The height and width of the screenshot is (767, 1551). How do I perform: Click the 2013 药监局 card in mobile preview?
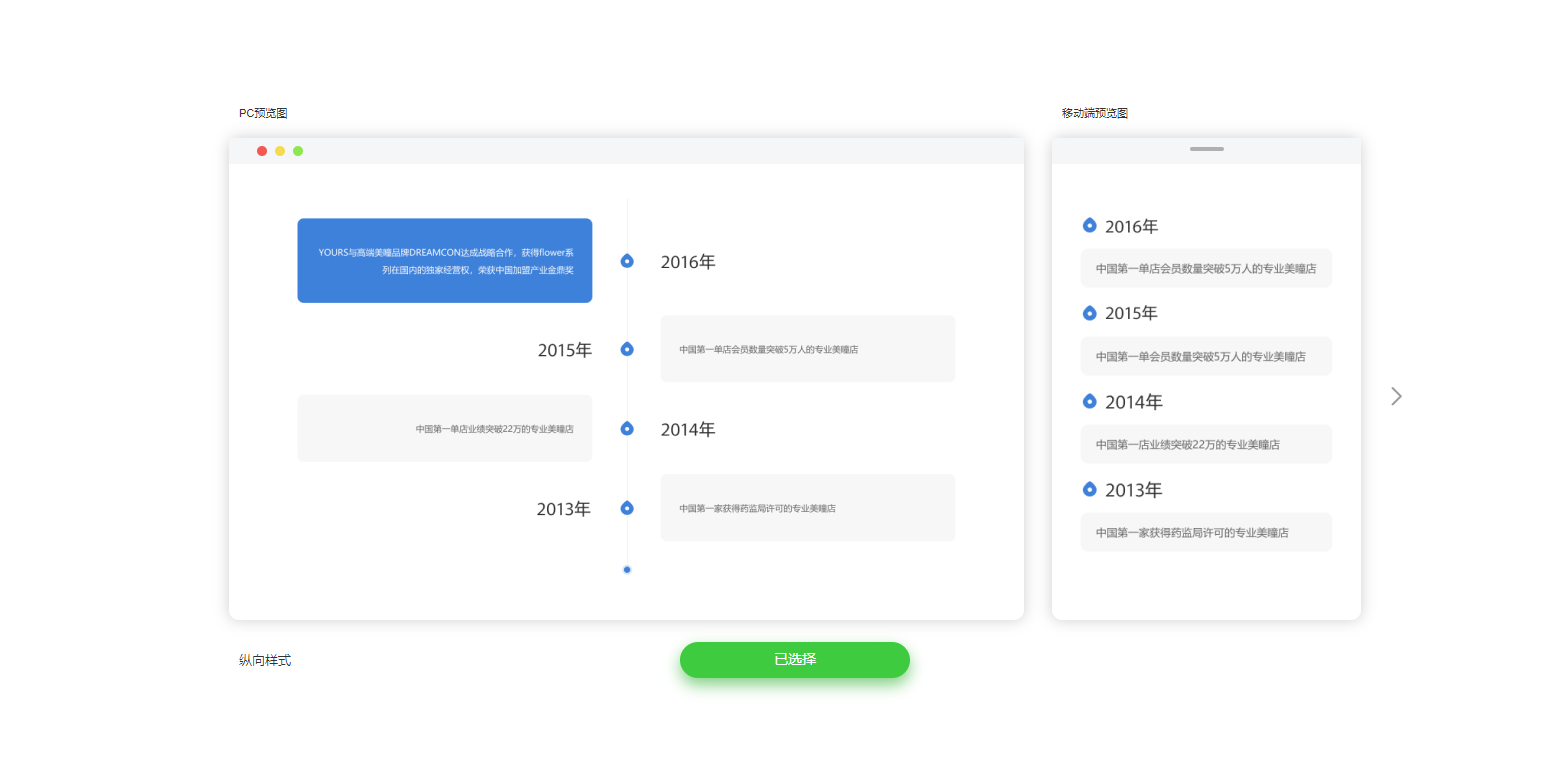1206,532
